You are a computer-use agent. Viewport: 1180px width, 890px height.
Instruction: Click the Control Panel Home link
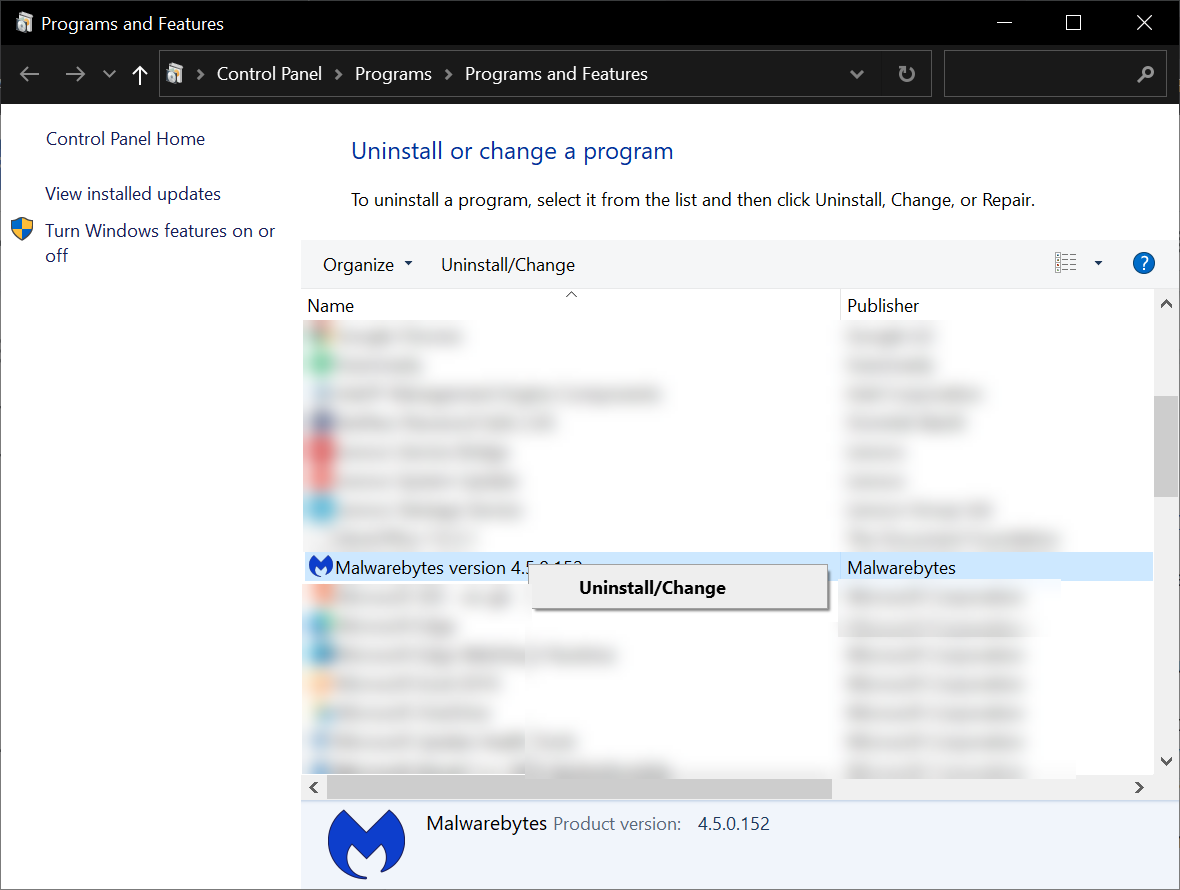124,138
